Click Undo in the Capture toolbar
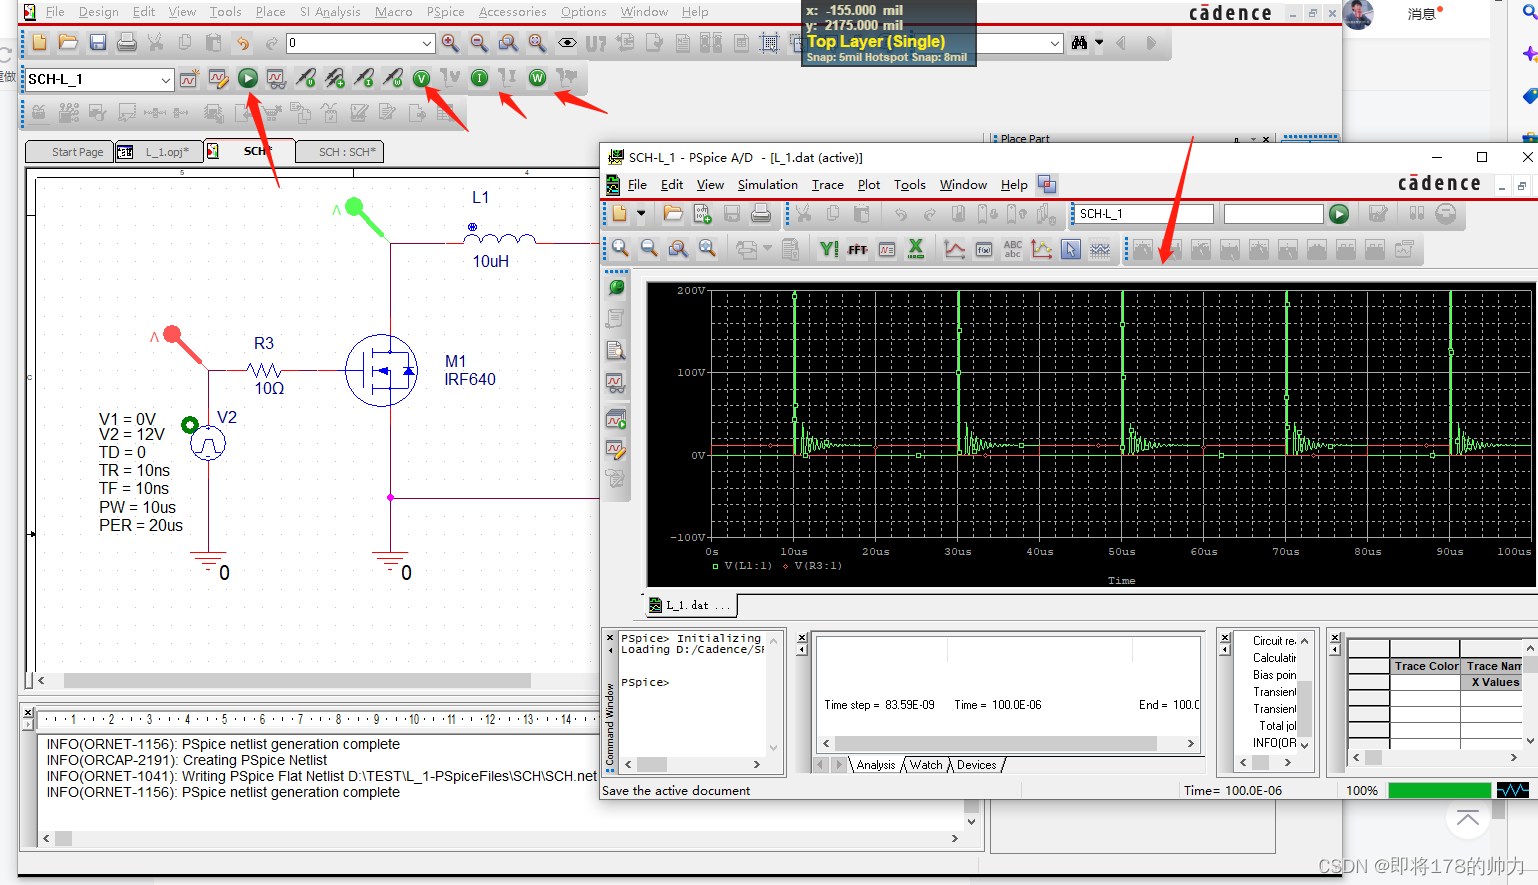The width and height of the screenshot is (1538, 885). (243, 43)
